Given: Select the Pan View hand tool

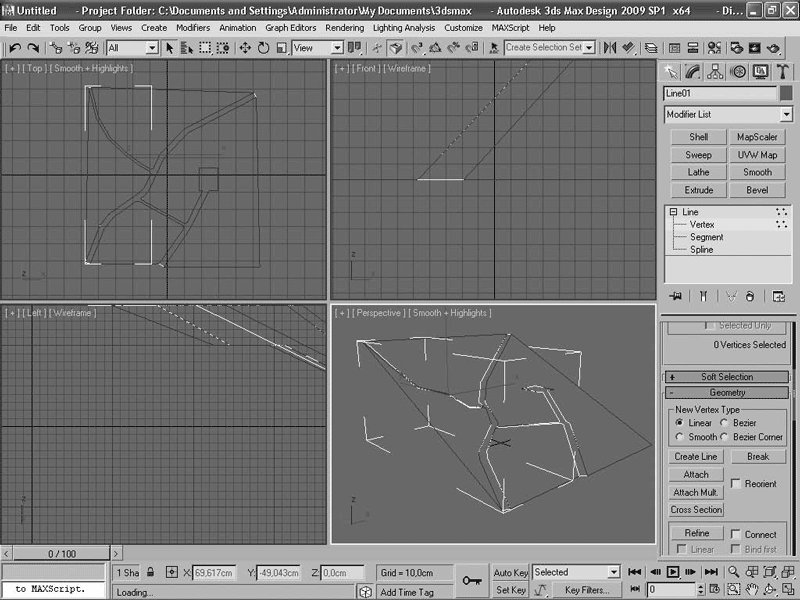Looking at the screenshot, I should click(x=751, y=590).
